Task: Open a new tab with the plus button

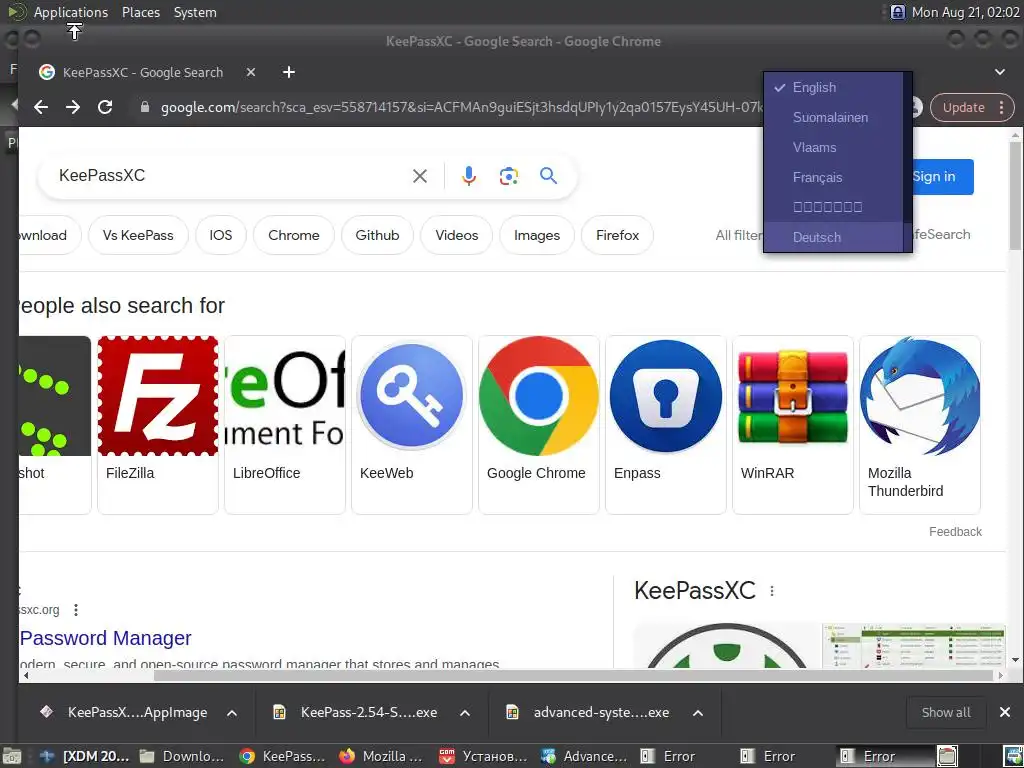Action: (289, 72)
